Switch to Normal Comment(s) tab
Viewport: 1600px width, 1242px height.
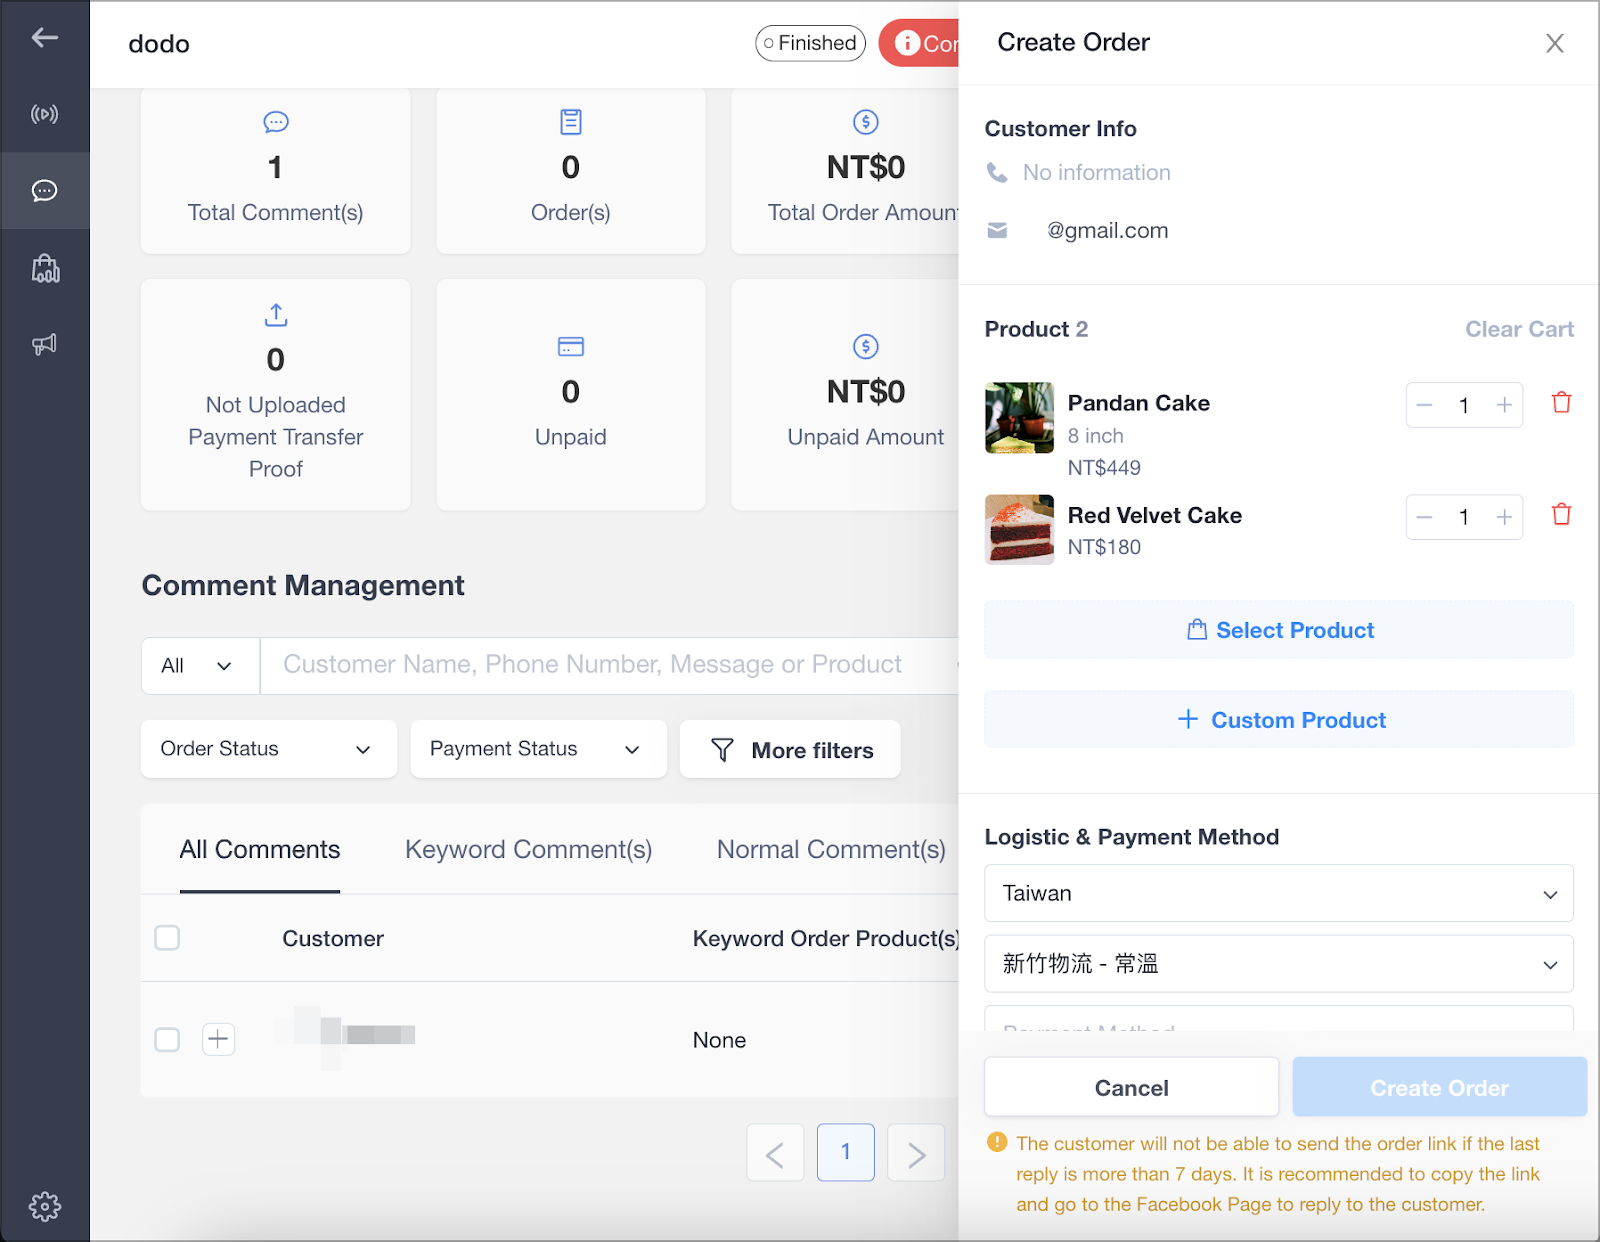(x=830, y=849)
